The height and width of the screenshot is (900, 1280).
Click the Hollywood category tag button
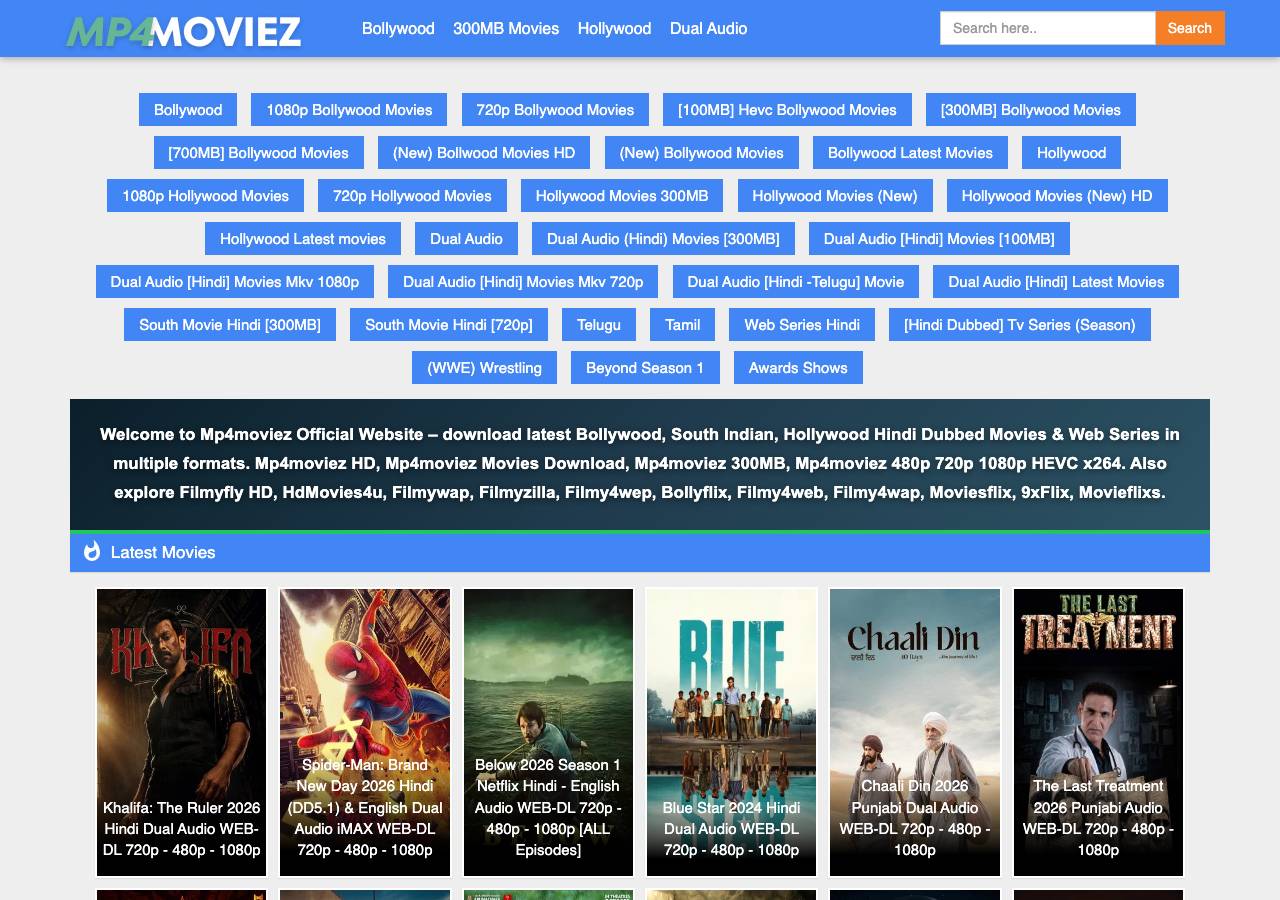click(1071, 153)
